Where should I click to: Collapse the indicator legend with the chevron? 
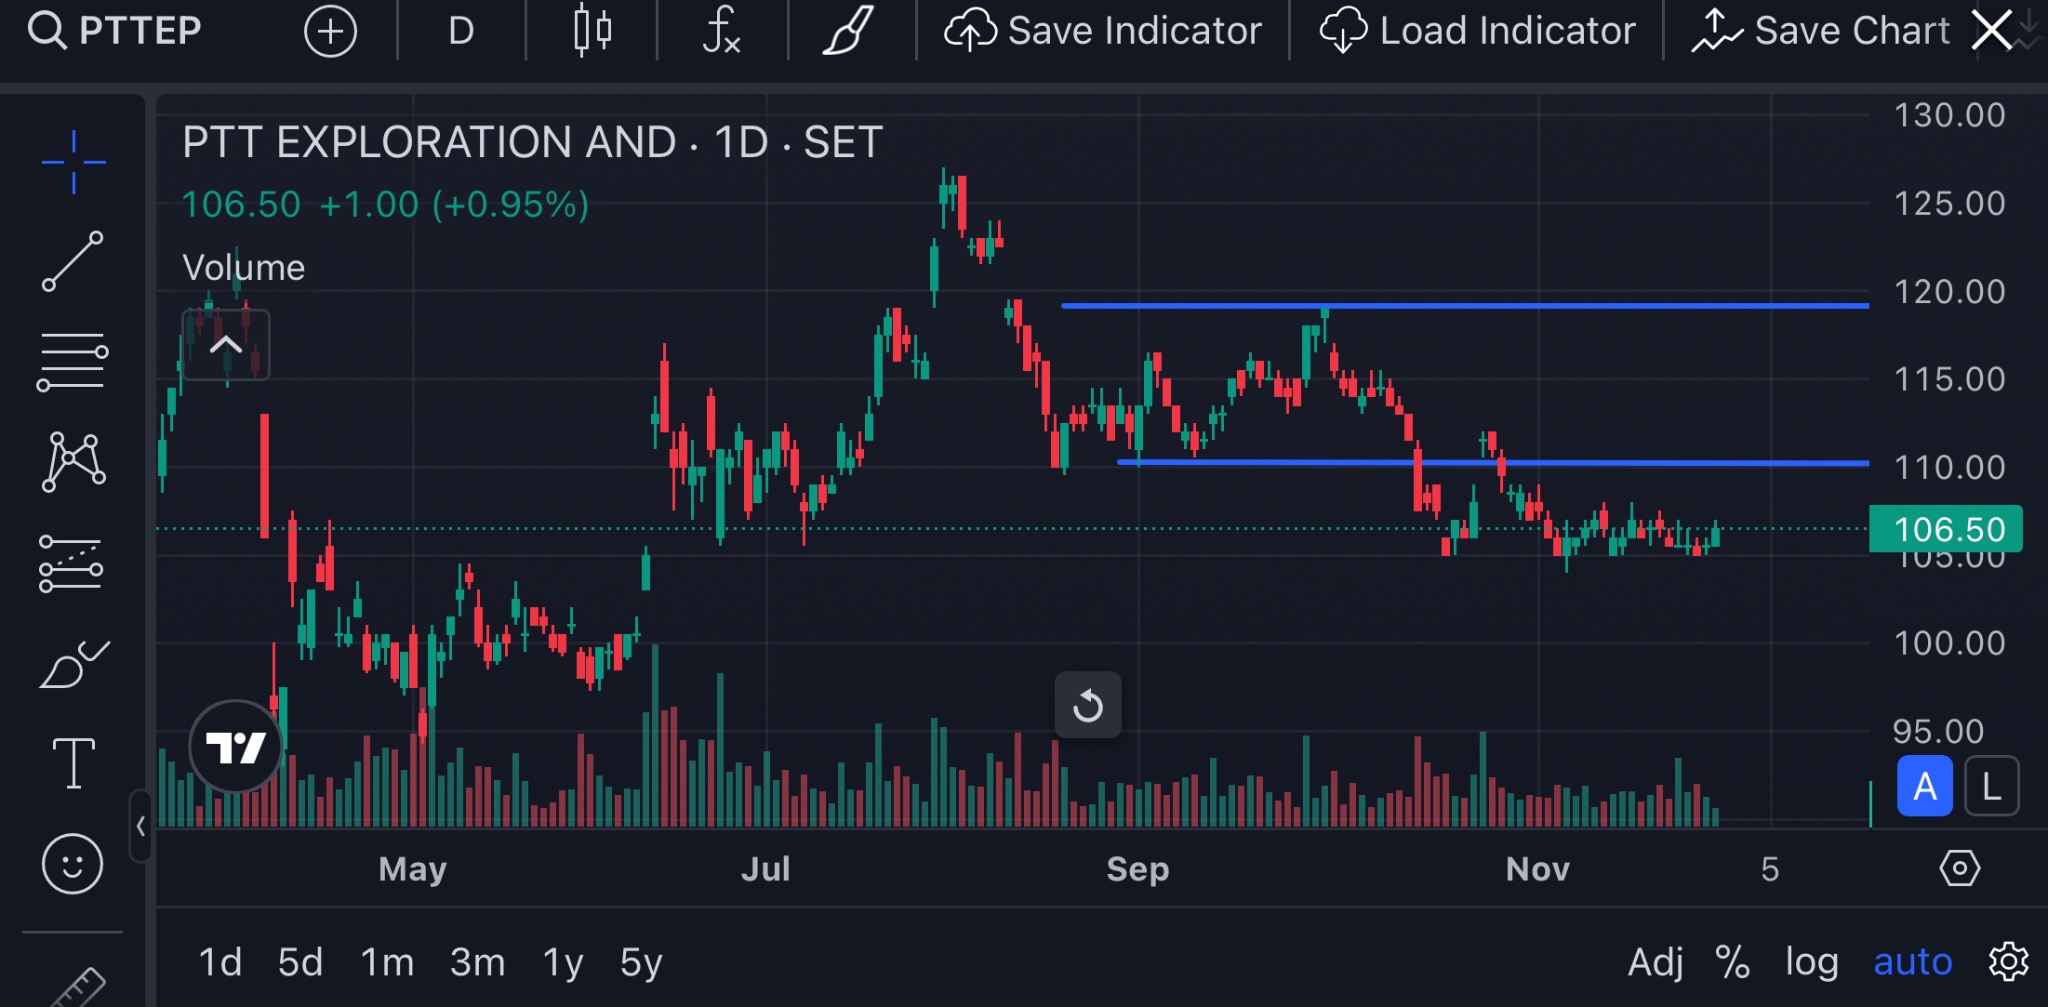(226, 345)
